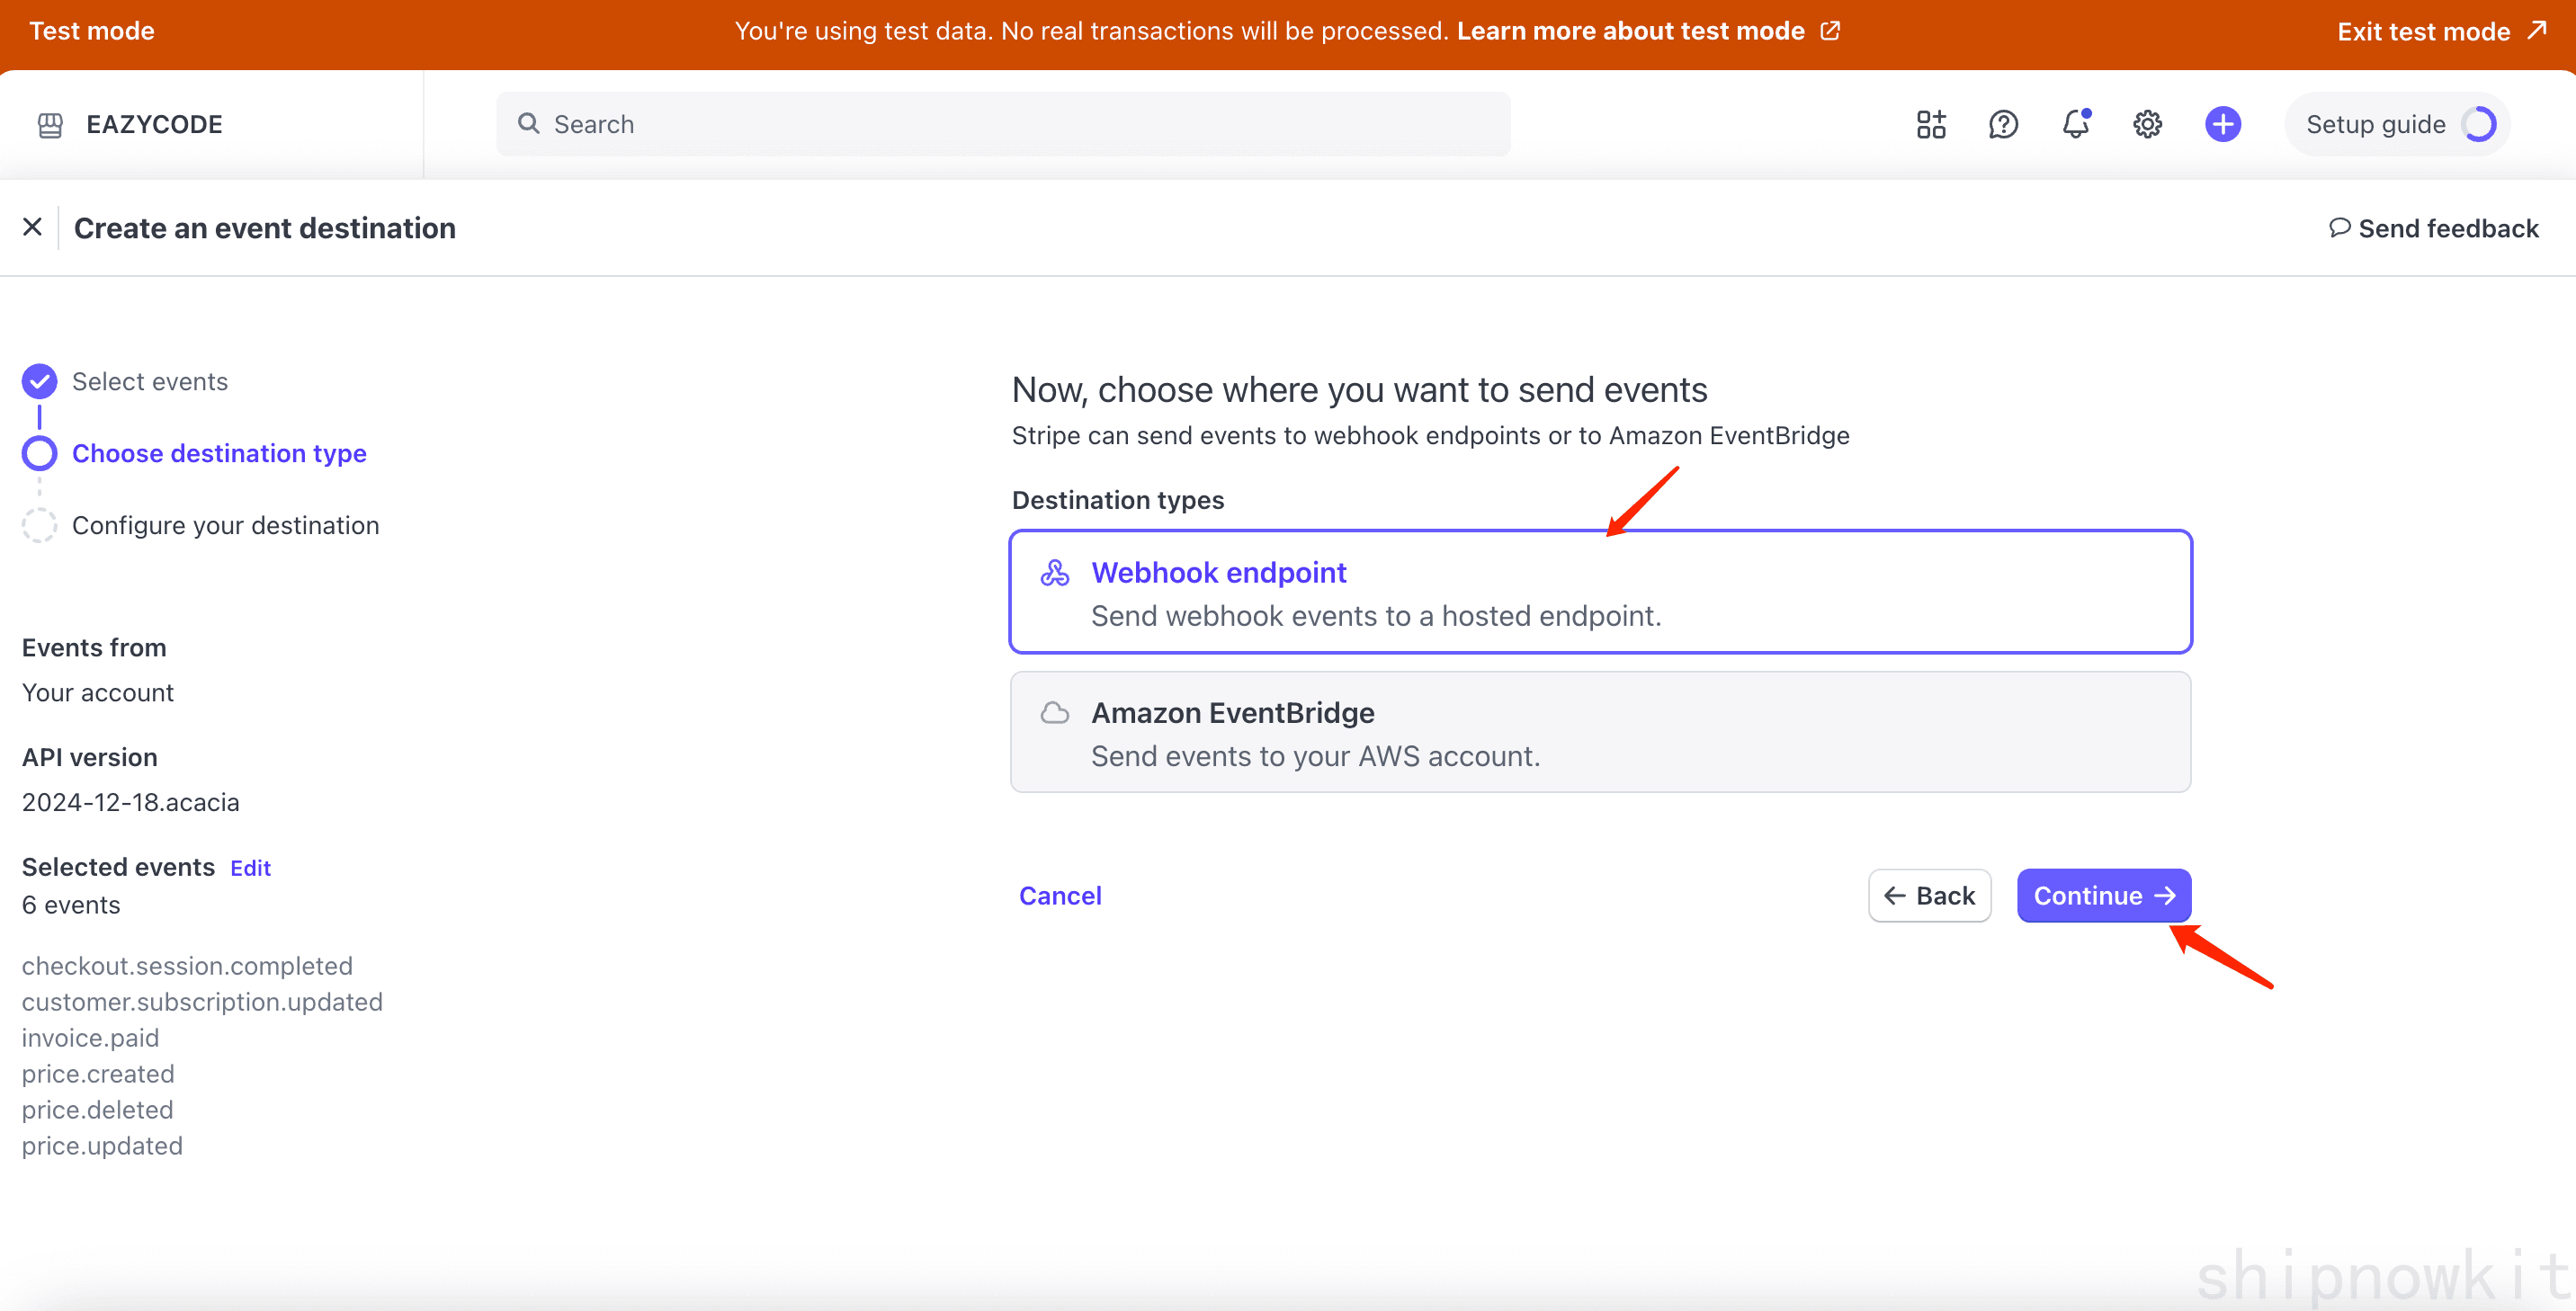Click inside the Search field
Screen dimensions: 2576x1311
coord(1000,123)
